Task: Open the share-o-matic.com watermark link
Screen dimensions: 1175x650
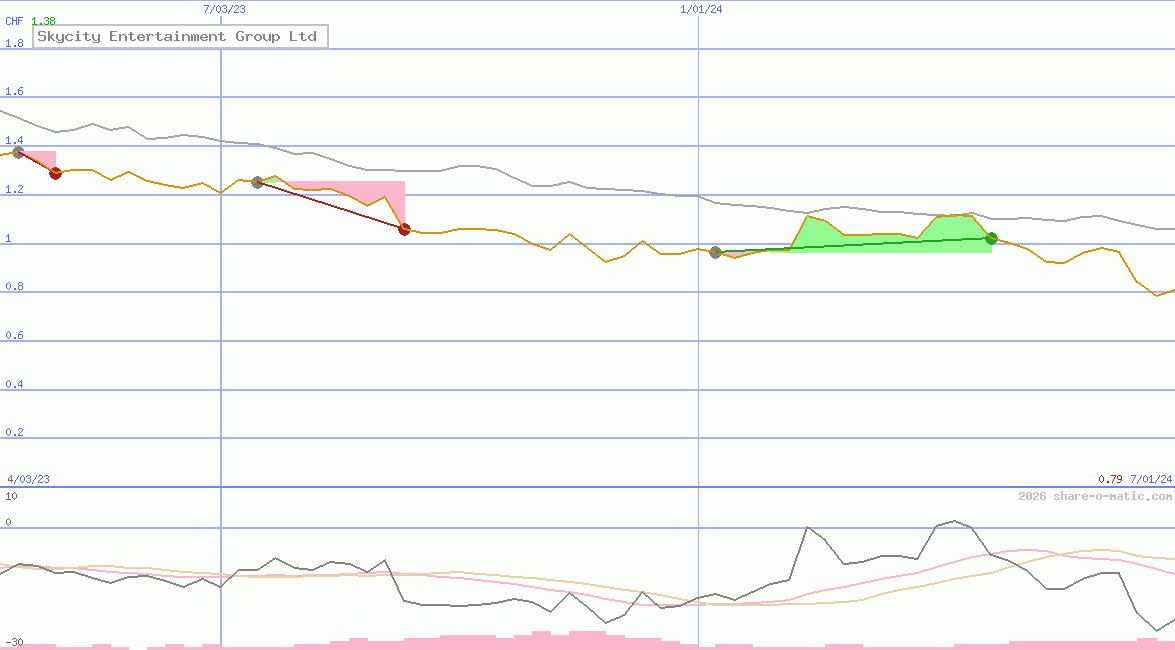Action: coord(1095,496)
